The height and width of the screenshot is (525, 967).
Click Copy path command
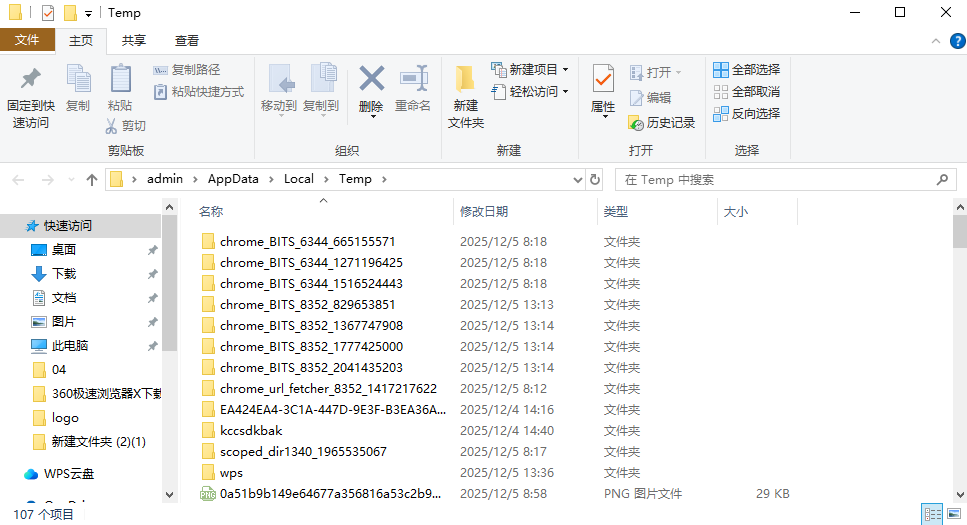[187, 70]
